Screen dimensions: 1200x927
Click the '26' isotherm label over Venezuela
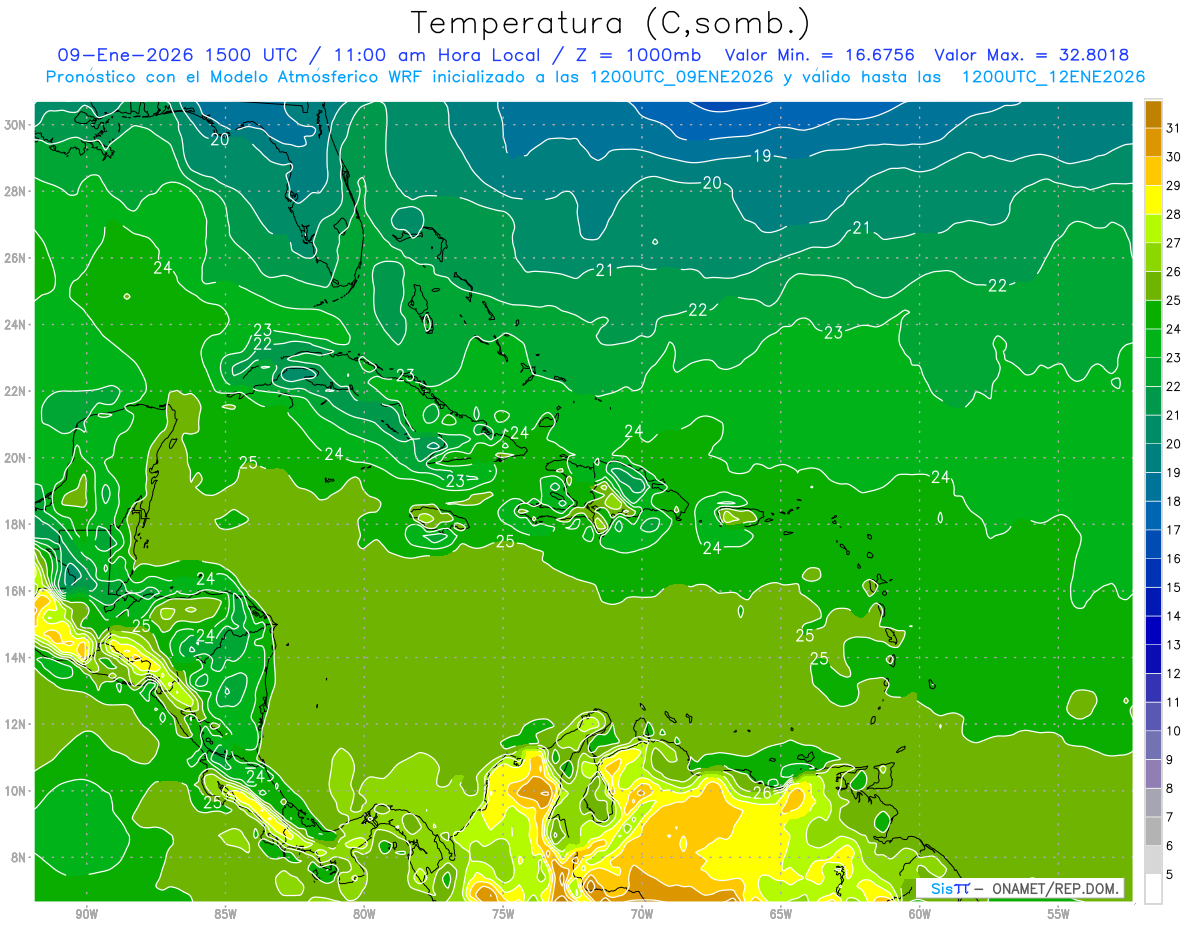[x=762, y=792]
